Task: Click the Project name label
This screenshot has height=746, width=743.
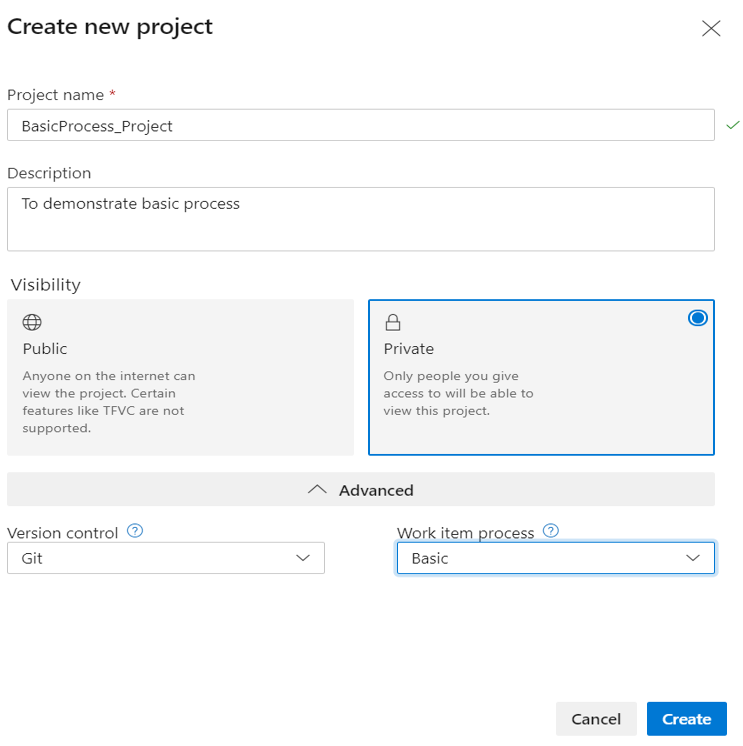Action: [55, 95]
